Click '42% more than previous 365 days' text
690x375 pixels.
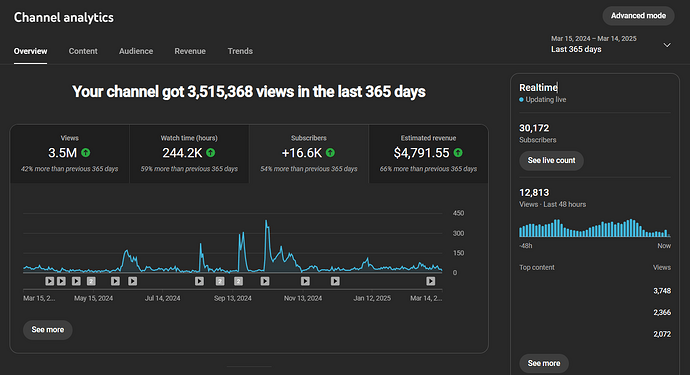pos(70,169)
